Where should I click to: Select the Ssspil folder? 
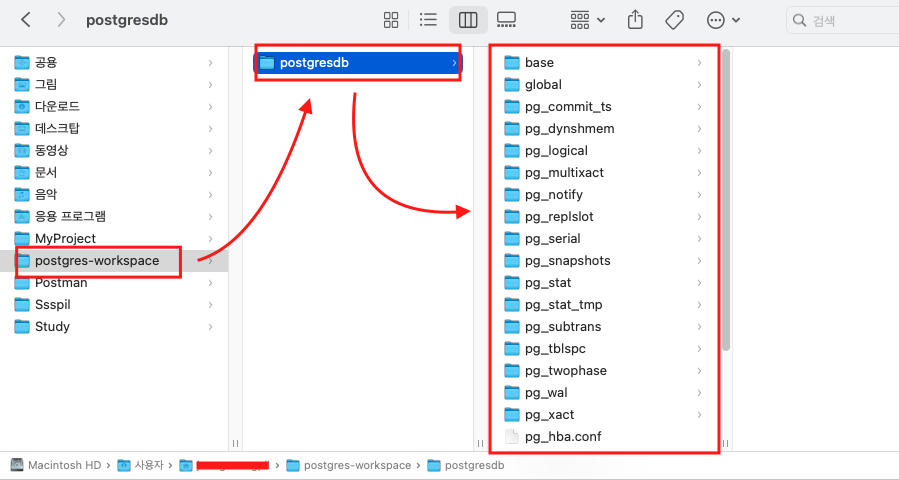pyautogui.click(x=115, y=305)
